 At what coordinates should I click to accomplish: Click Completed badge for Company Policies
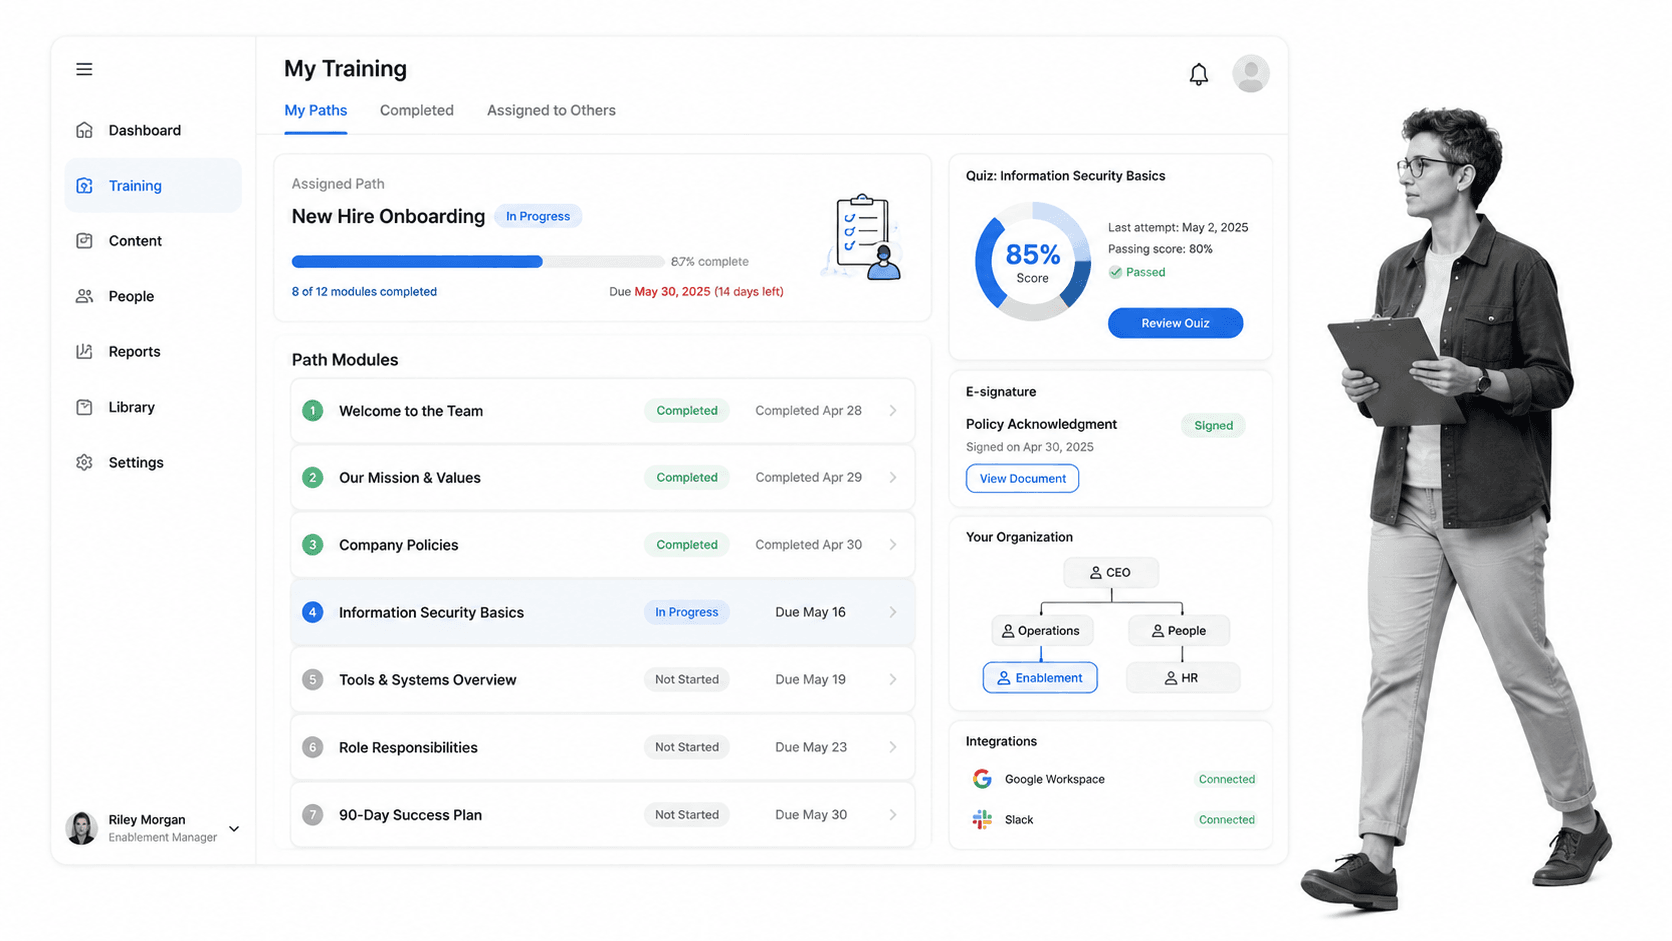point(687,545)
